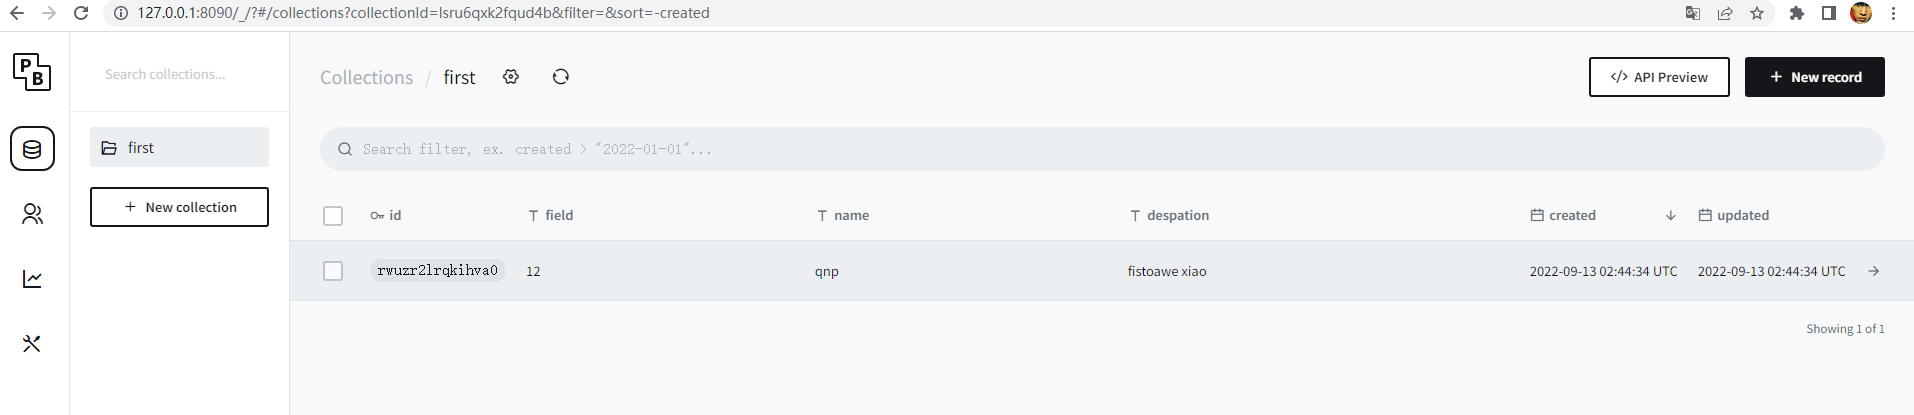Click the name value qnp
Image resolution: width=1914 pixels, height=415 pixels.
coord(827,271)
